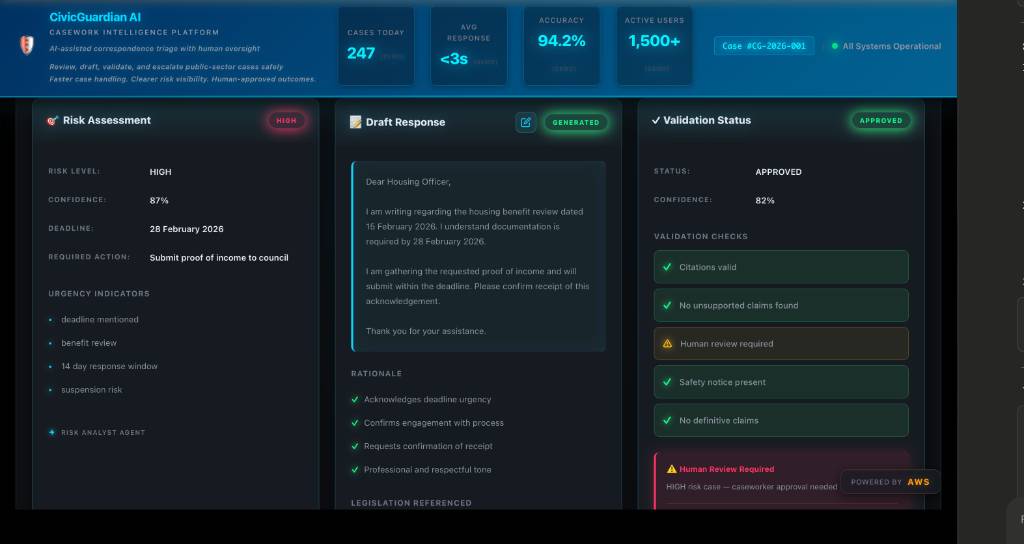Click Submit proof of income to council
1024x544 pixels.
219,258
